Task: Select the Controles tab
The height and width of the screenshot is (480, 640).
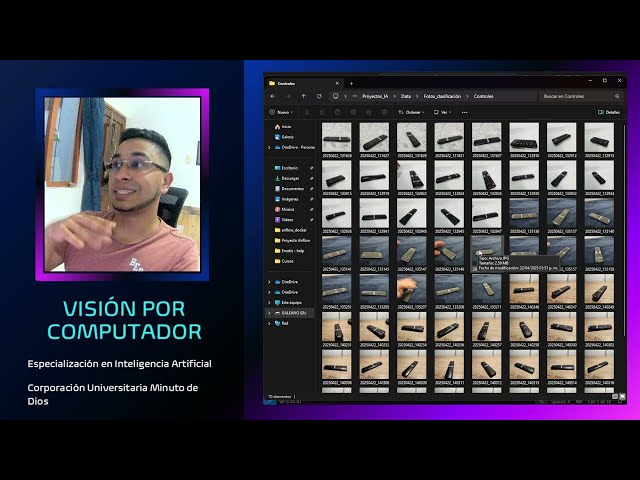Action: (303, 83)
